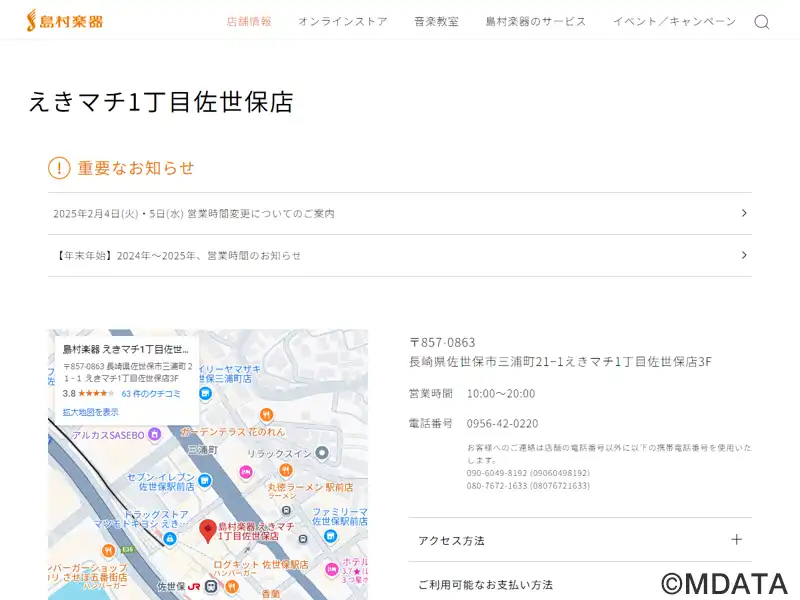Open the 島村楽器のサービス menu
The height and width of the screenshot is (600, 800).
tap(535, 21)
